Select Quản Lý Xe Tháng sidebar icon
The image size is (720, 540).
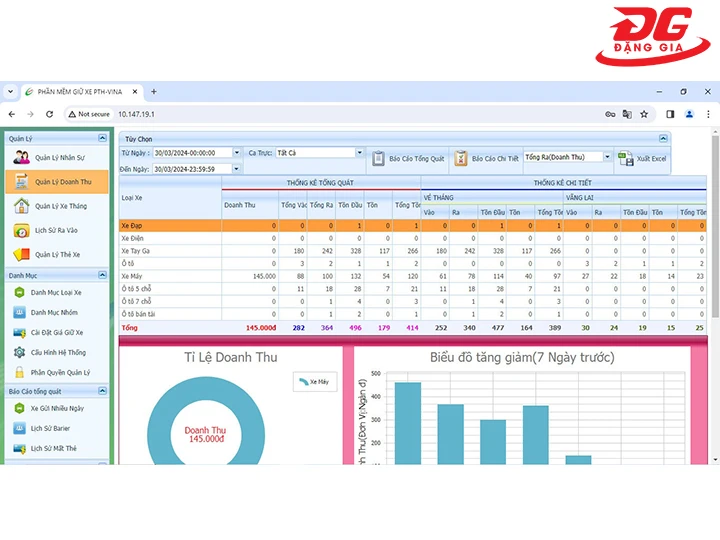[x=21, y=206]
